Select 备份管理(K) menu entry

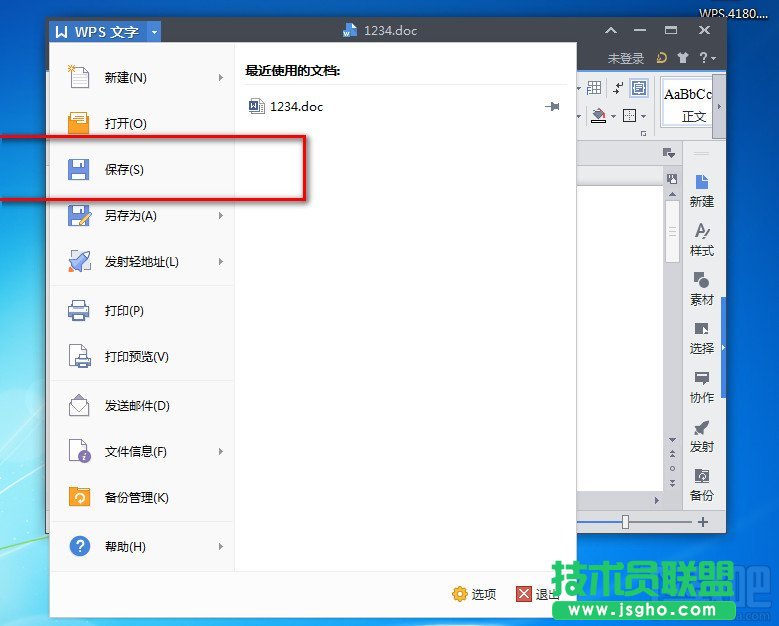coord(142,497)
